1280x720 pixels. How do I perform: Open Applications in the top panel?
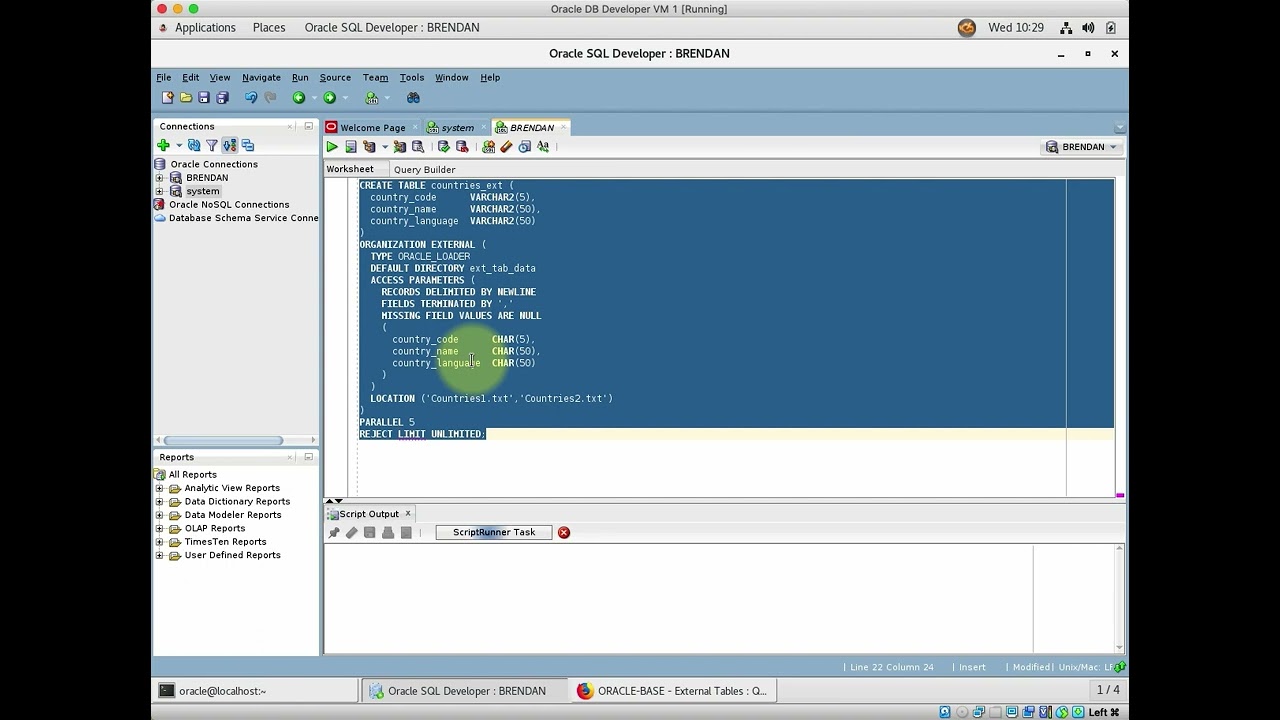(x=205, y=28)
